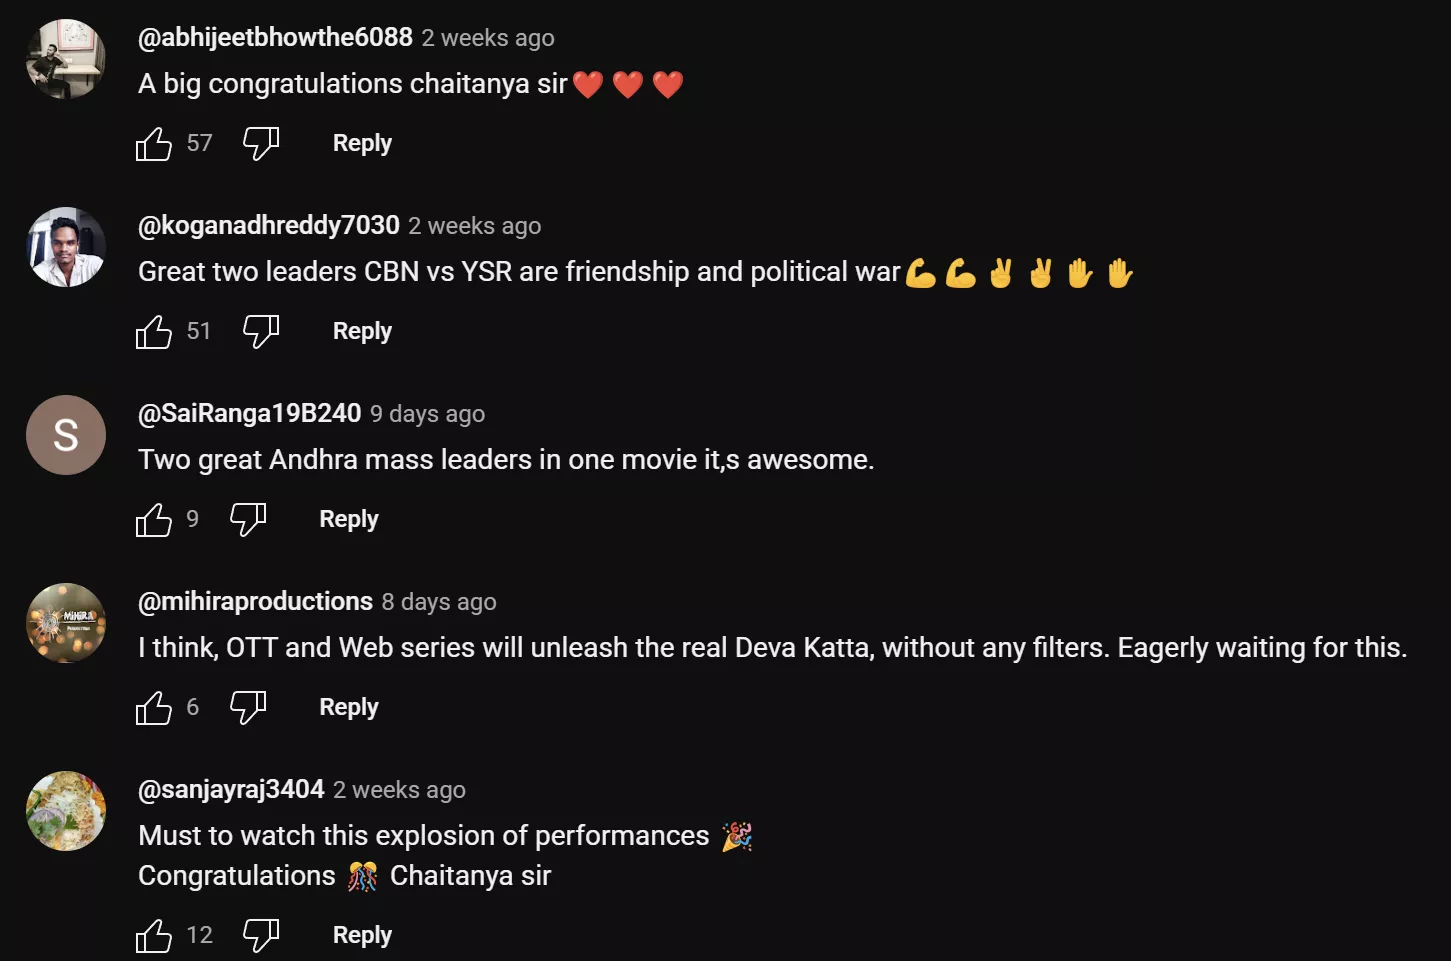Dislike @sanjayraj3404's congratulations comment
The height and width of the screenshot is (961, 1451).
click(x=260, y=935)
